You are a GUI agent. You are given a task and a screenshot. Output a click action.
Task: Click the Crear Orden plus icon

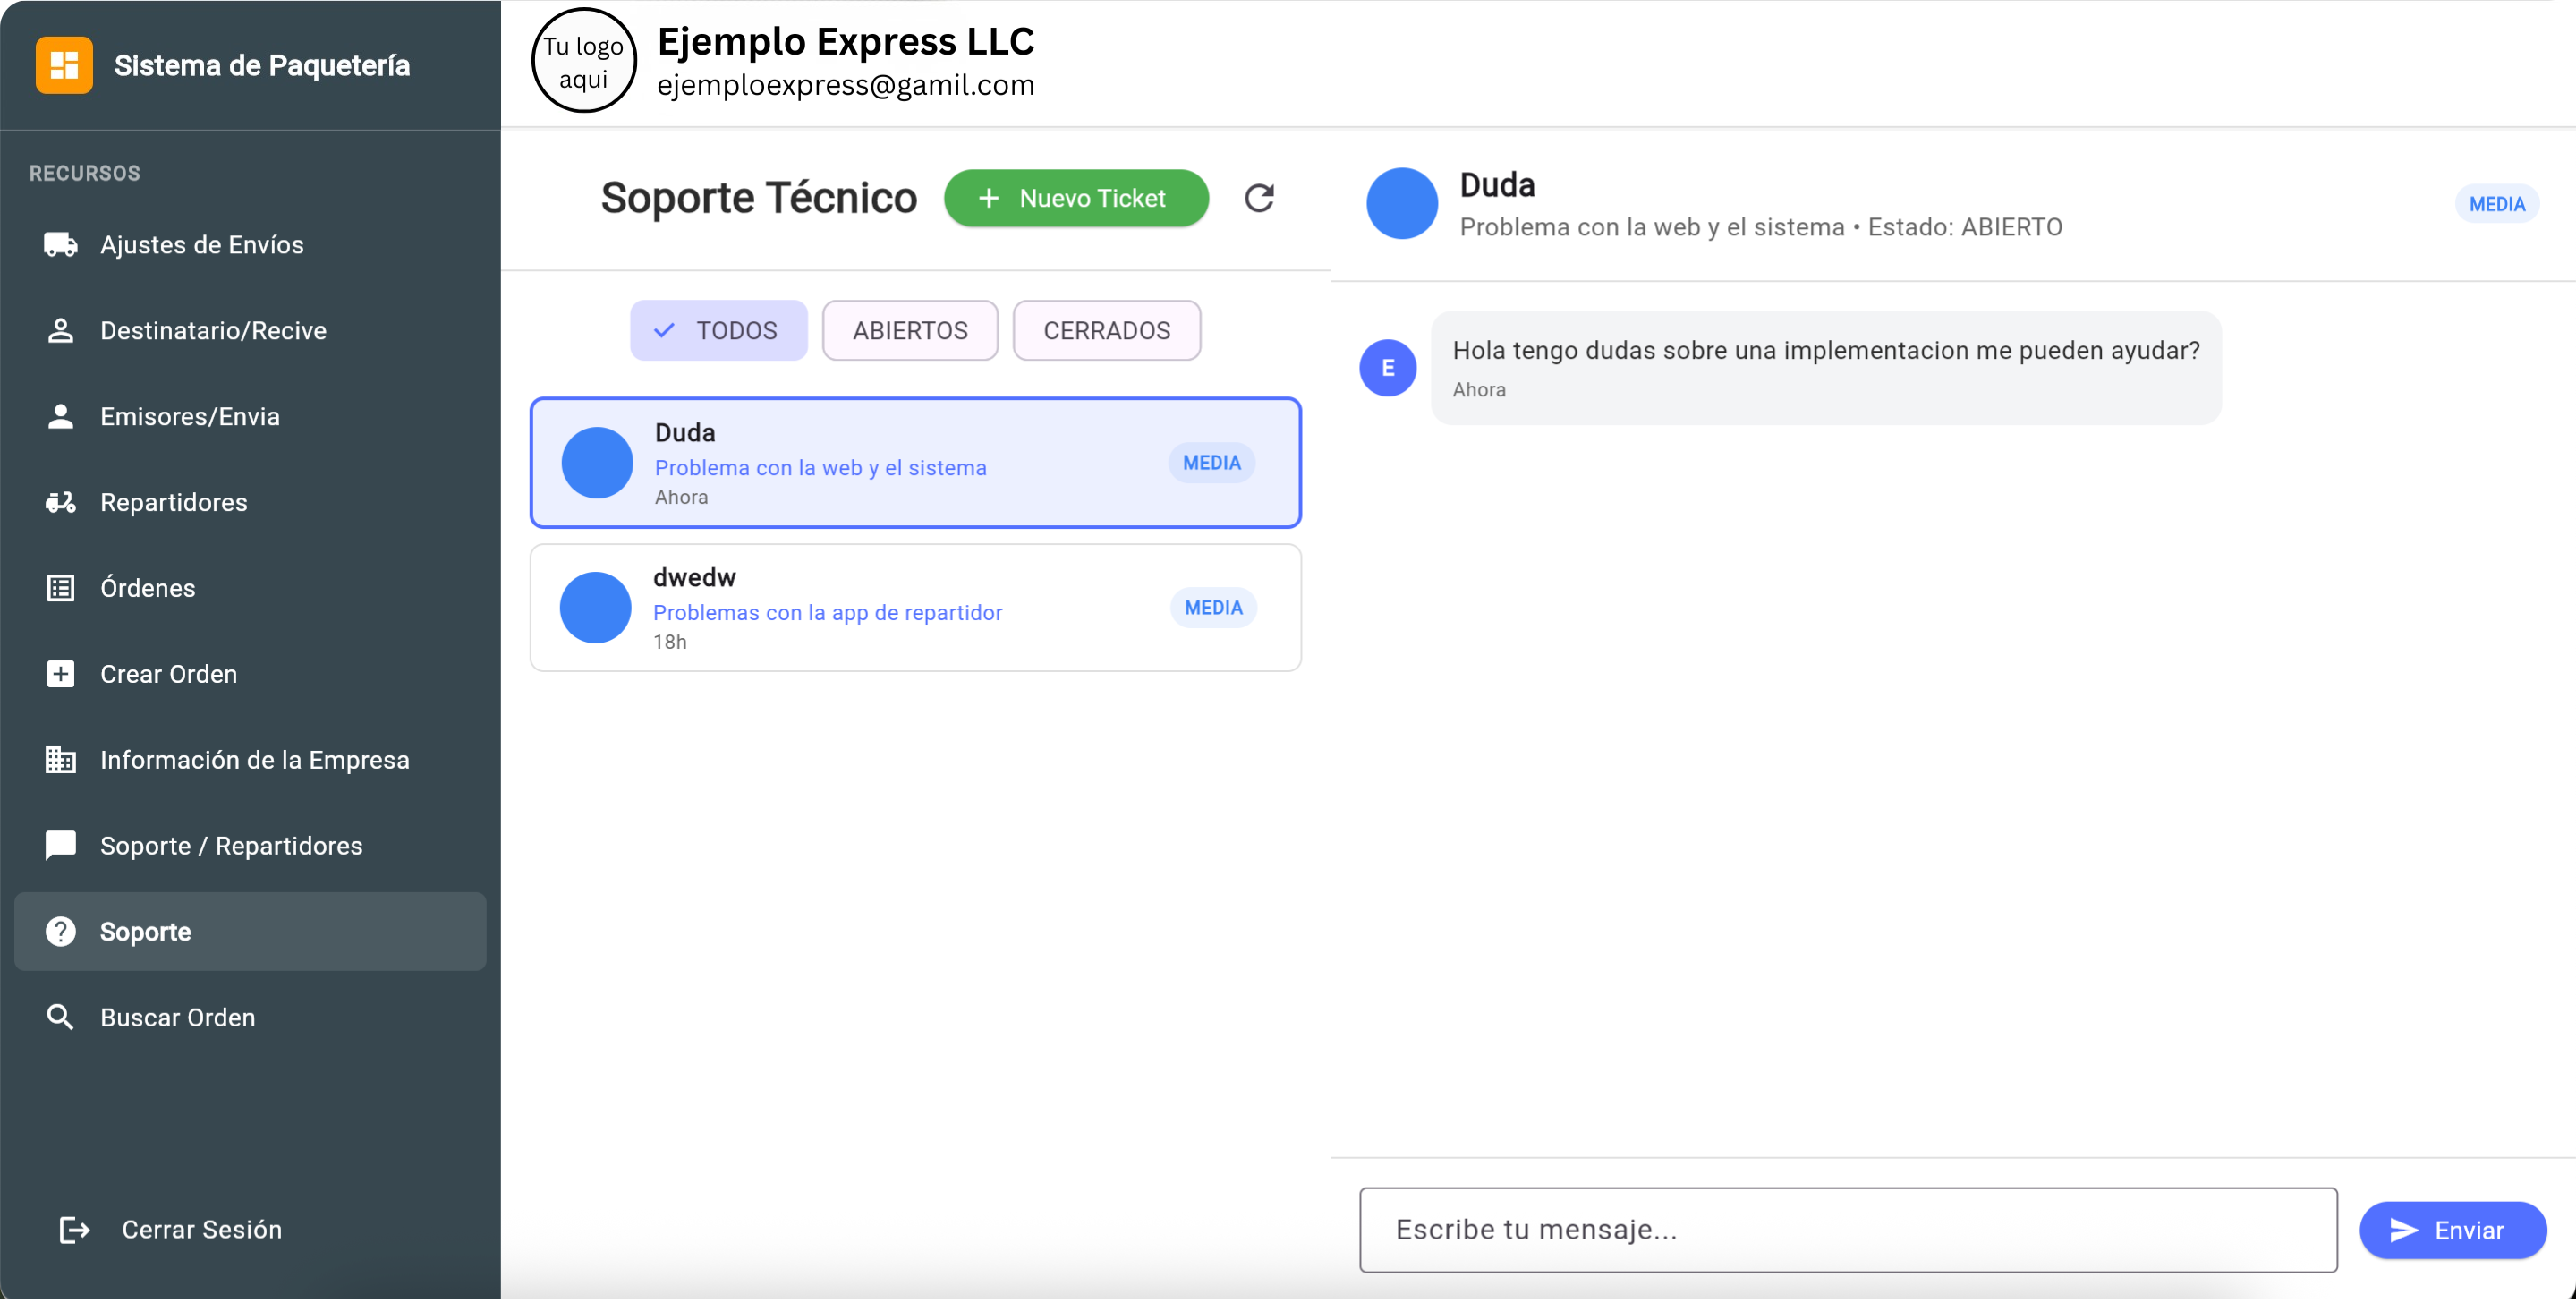click(x=61, y=673)
